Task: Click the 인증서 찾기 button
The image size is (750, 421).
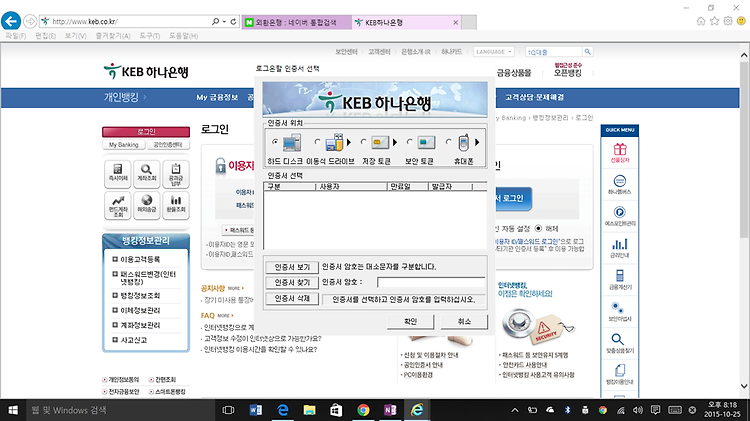Action: [292, 283]
